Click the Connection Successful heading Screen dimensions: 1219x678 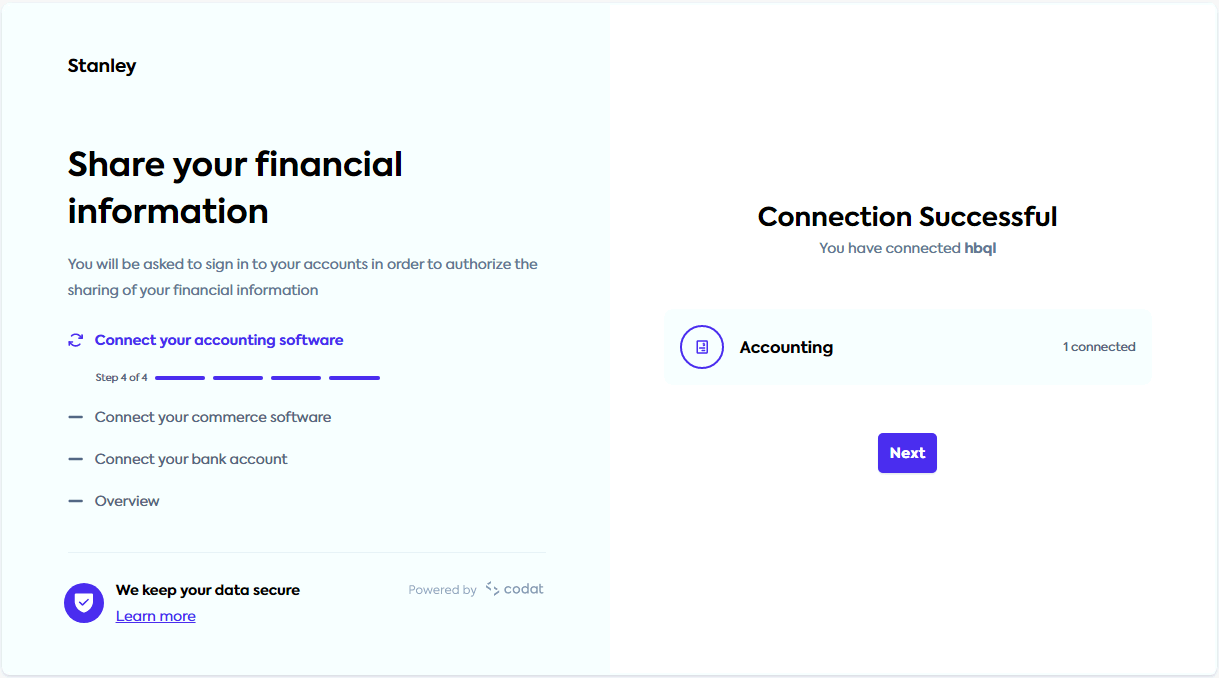[907, 216]
